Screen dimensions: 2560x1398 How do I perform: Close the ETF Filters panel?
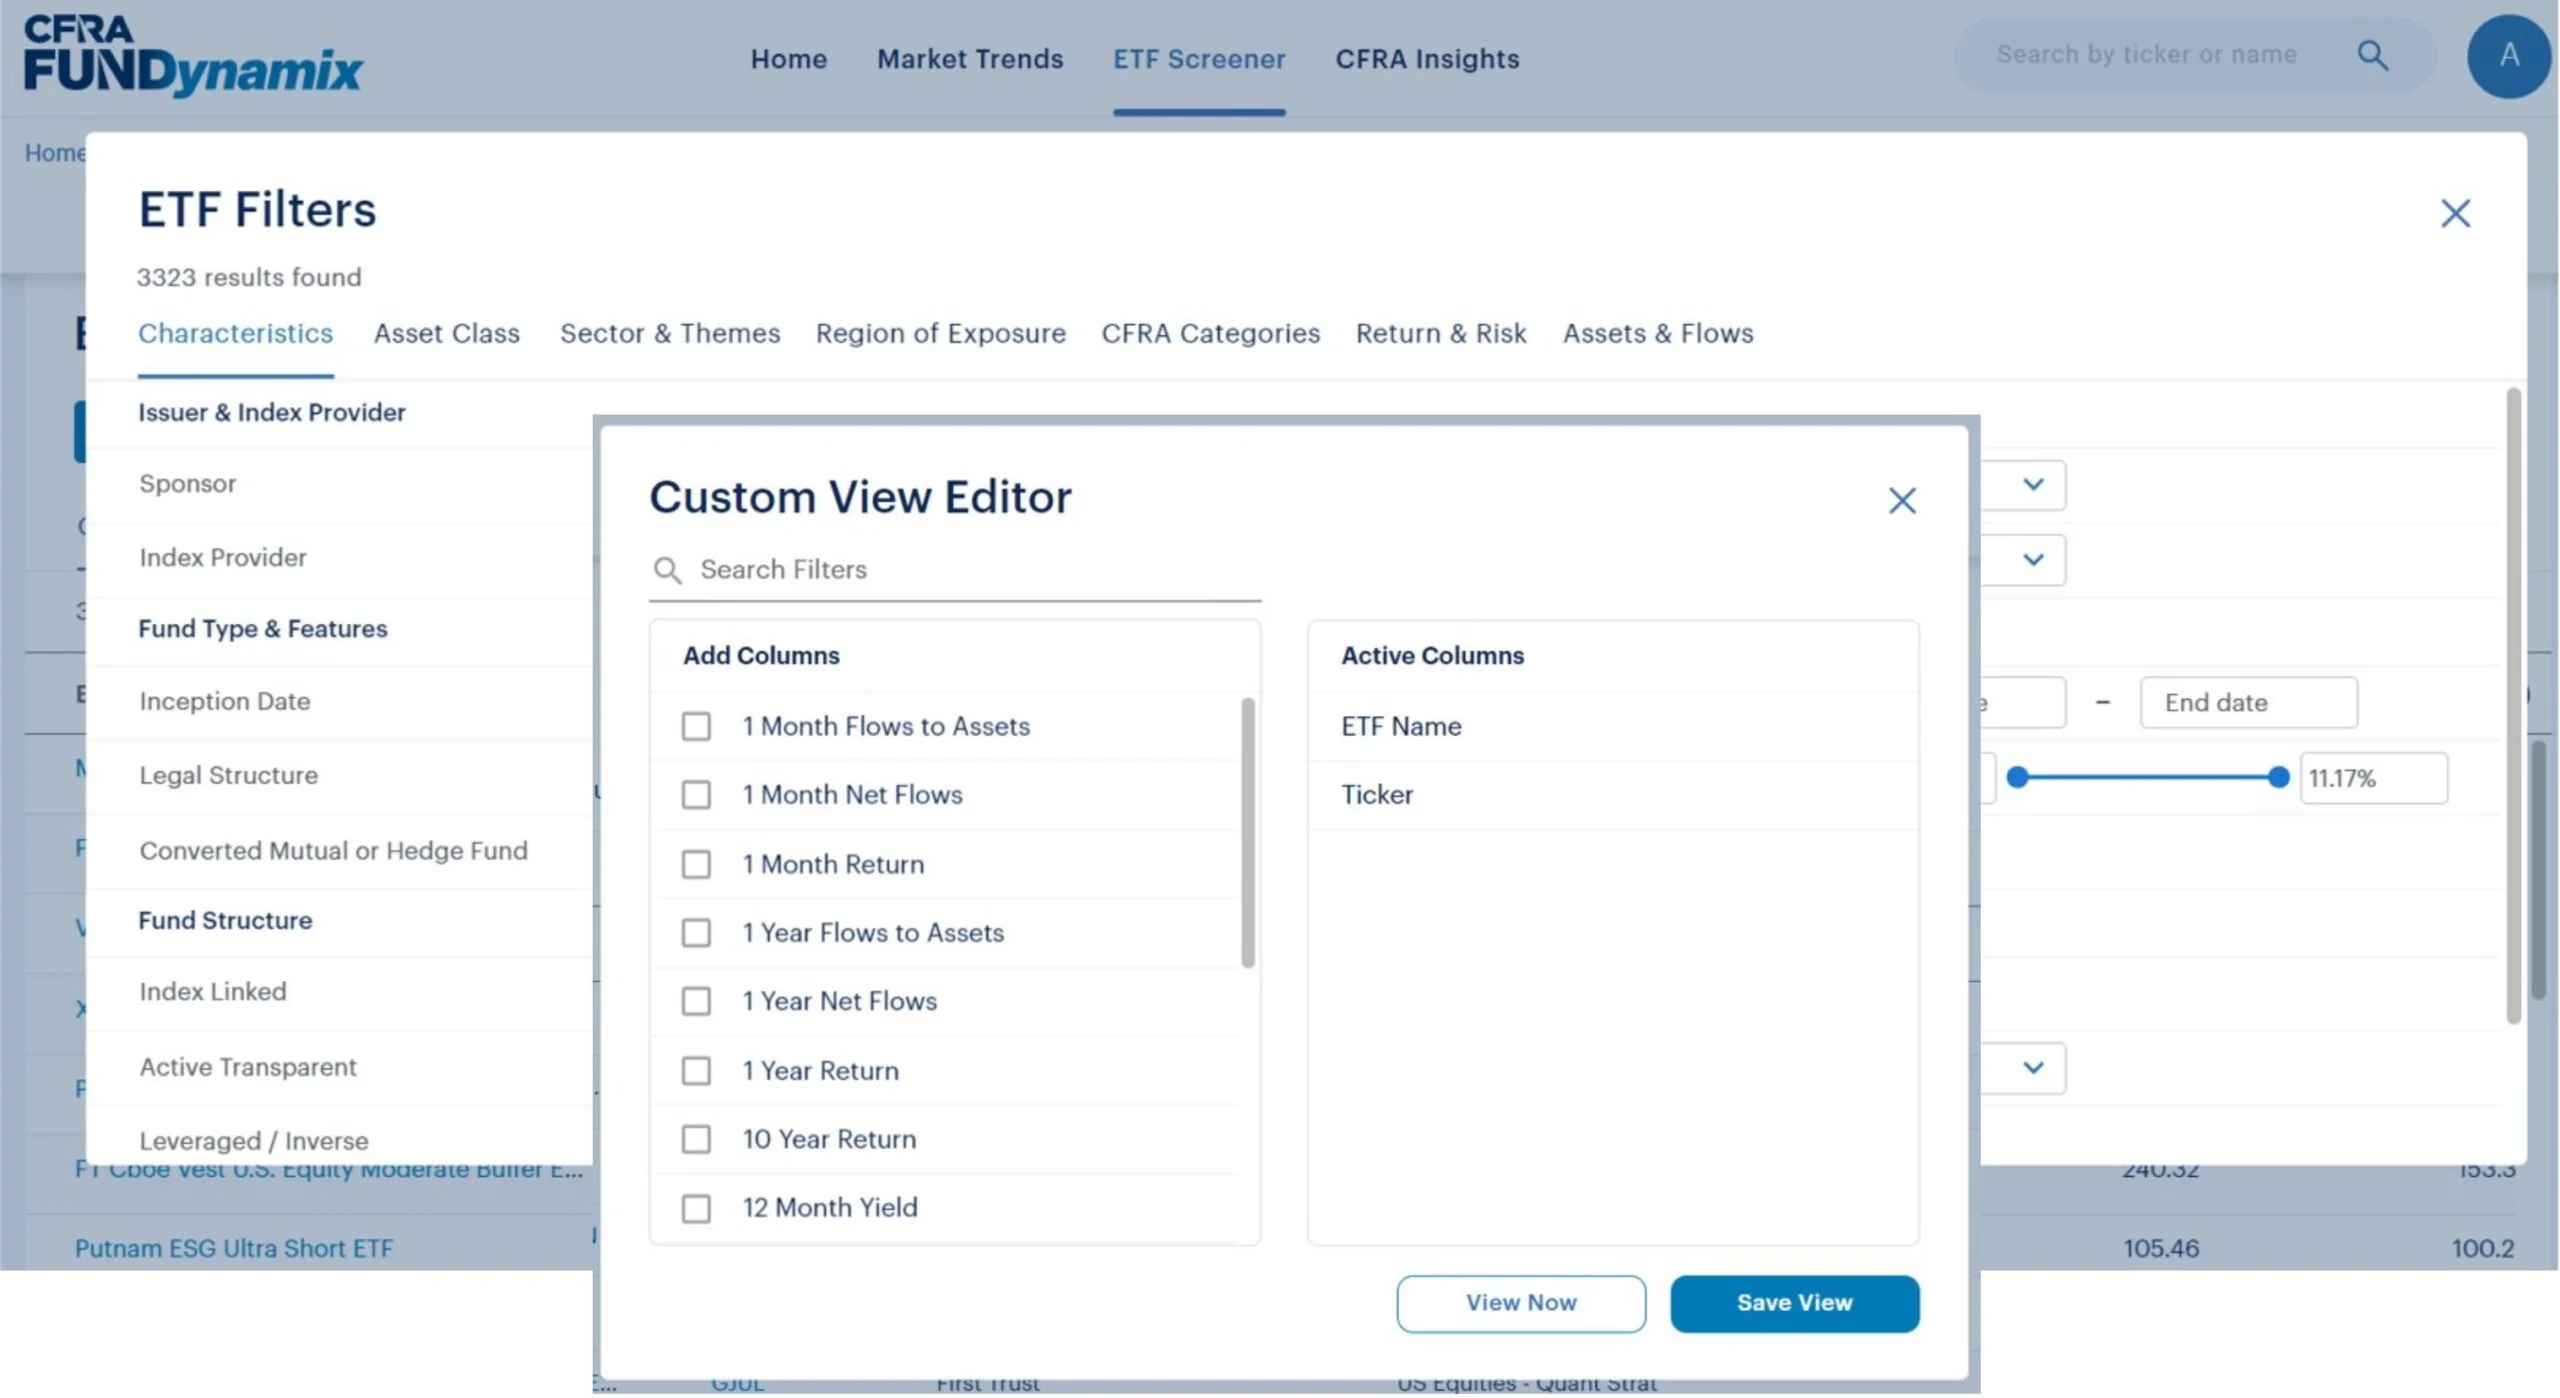click(2455, 213)
